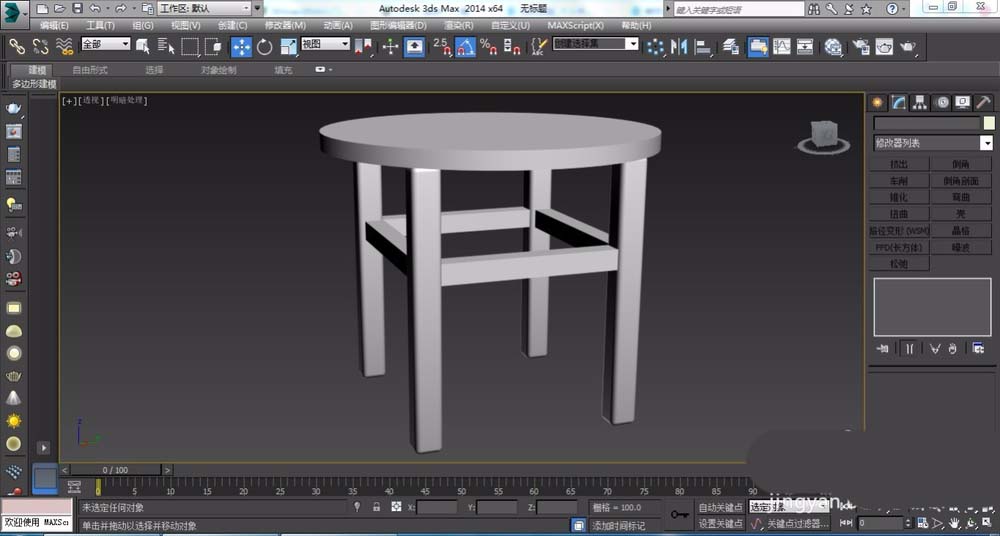1000x536 pixels.
Task: Click the Align tool icon
Action: (703, 47)
